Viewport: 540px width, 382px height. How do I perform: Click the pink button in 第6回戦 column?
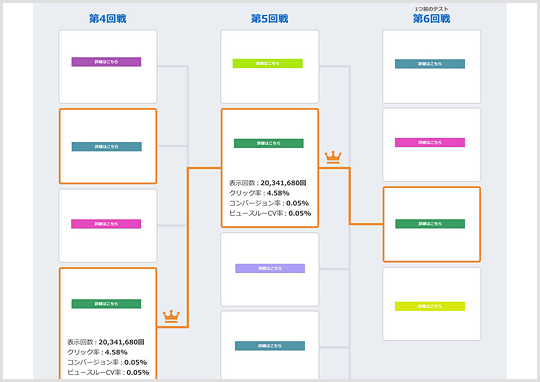(430, 143)
